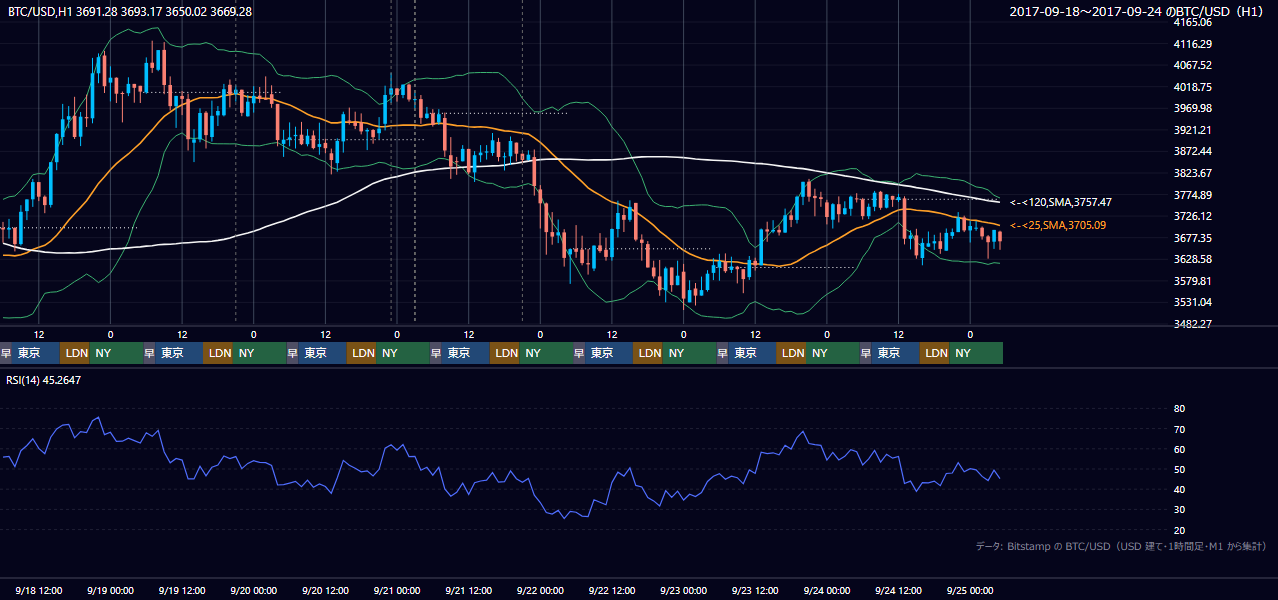Click the Bitstamp data source note
Image resolution: width=1278 pixels, height=600 pixels.
[x=1121, y=546]
